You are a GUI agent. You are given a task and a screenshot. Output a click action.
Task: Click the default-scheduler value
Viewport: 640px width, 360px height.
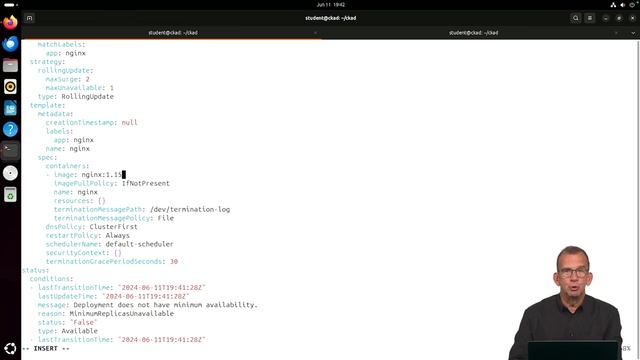click(x=139, y=244)
